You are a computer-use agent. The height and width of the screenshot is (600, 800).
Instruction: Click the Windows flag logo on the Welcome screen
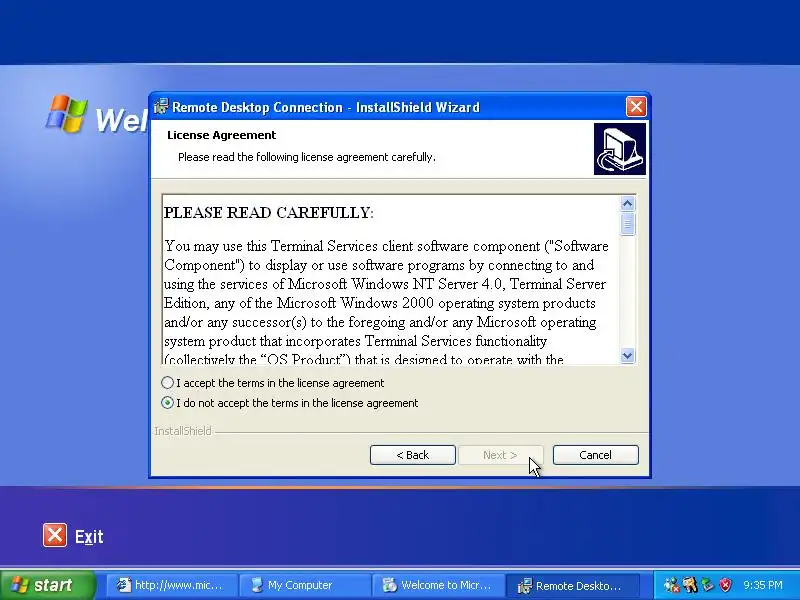click(66, 113)
